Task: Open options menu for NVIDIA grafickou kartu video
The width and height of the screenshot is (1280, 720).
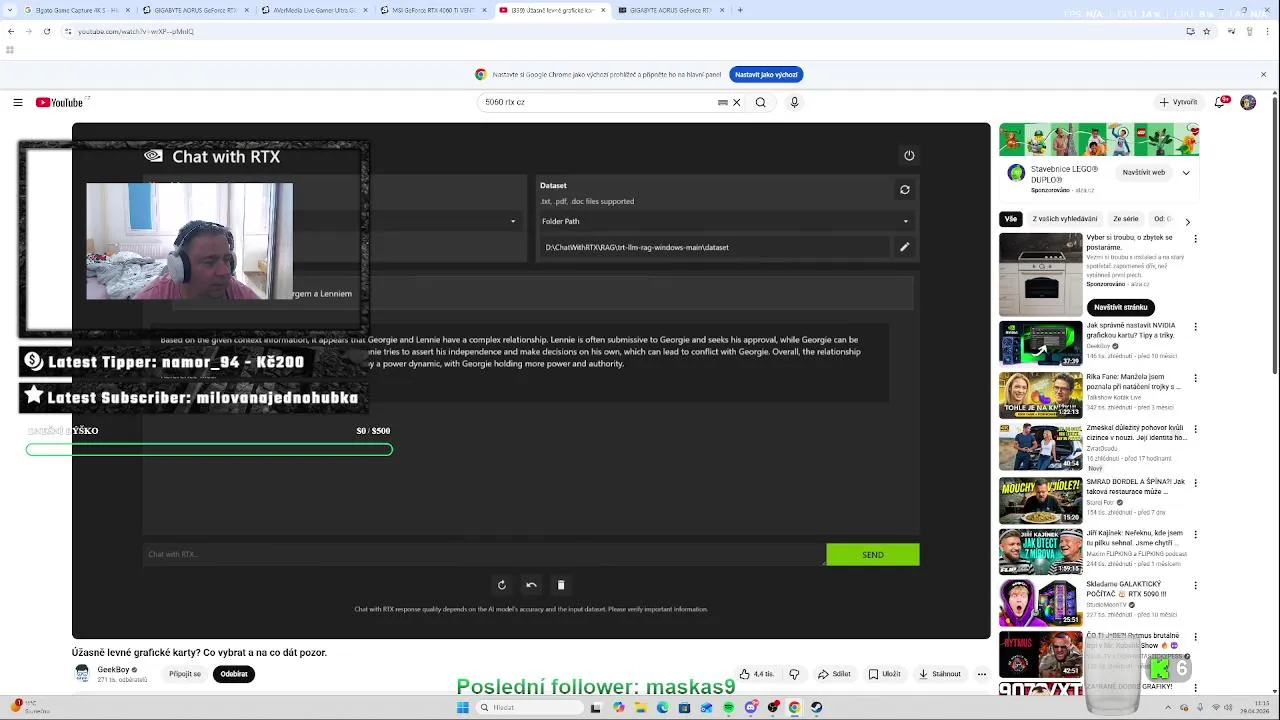Action: point(1195,325)
